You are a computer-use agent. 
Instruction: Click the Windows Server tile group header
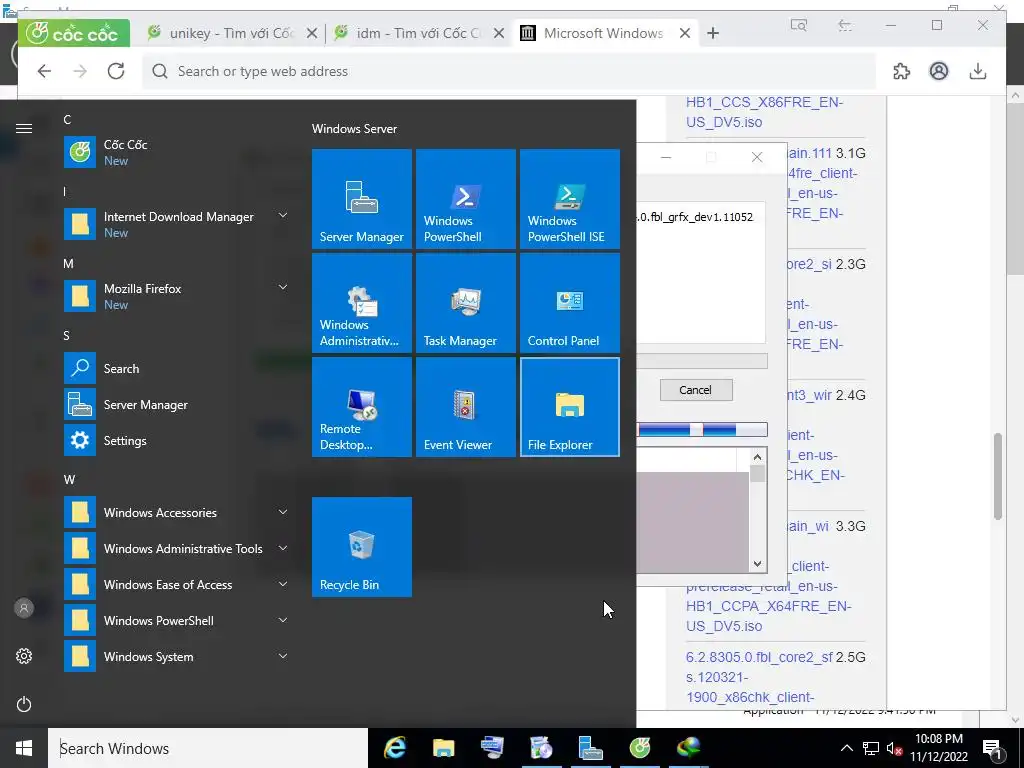click(355, 129)
